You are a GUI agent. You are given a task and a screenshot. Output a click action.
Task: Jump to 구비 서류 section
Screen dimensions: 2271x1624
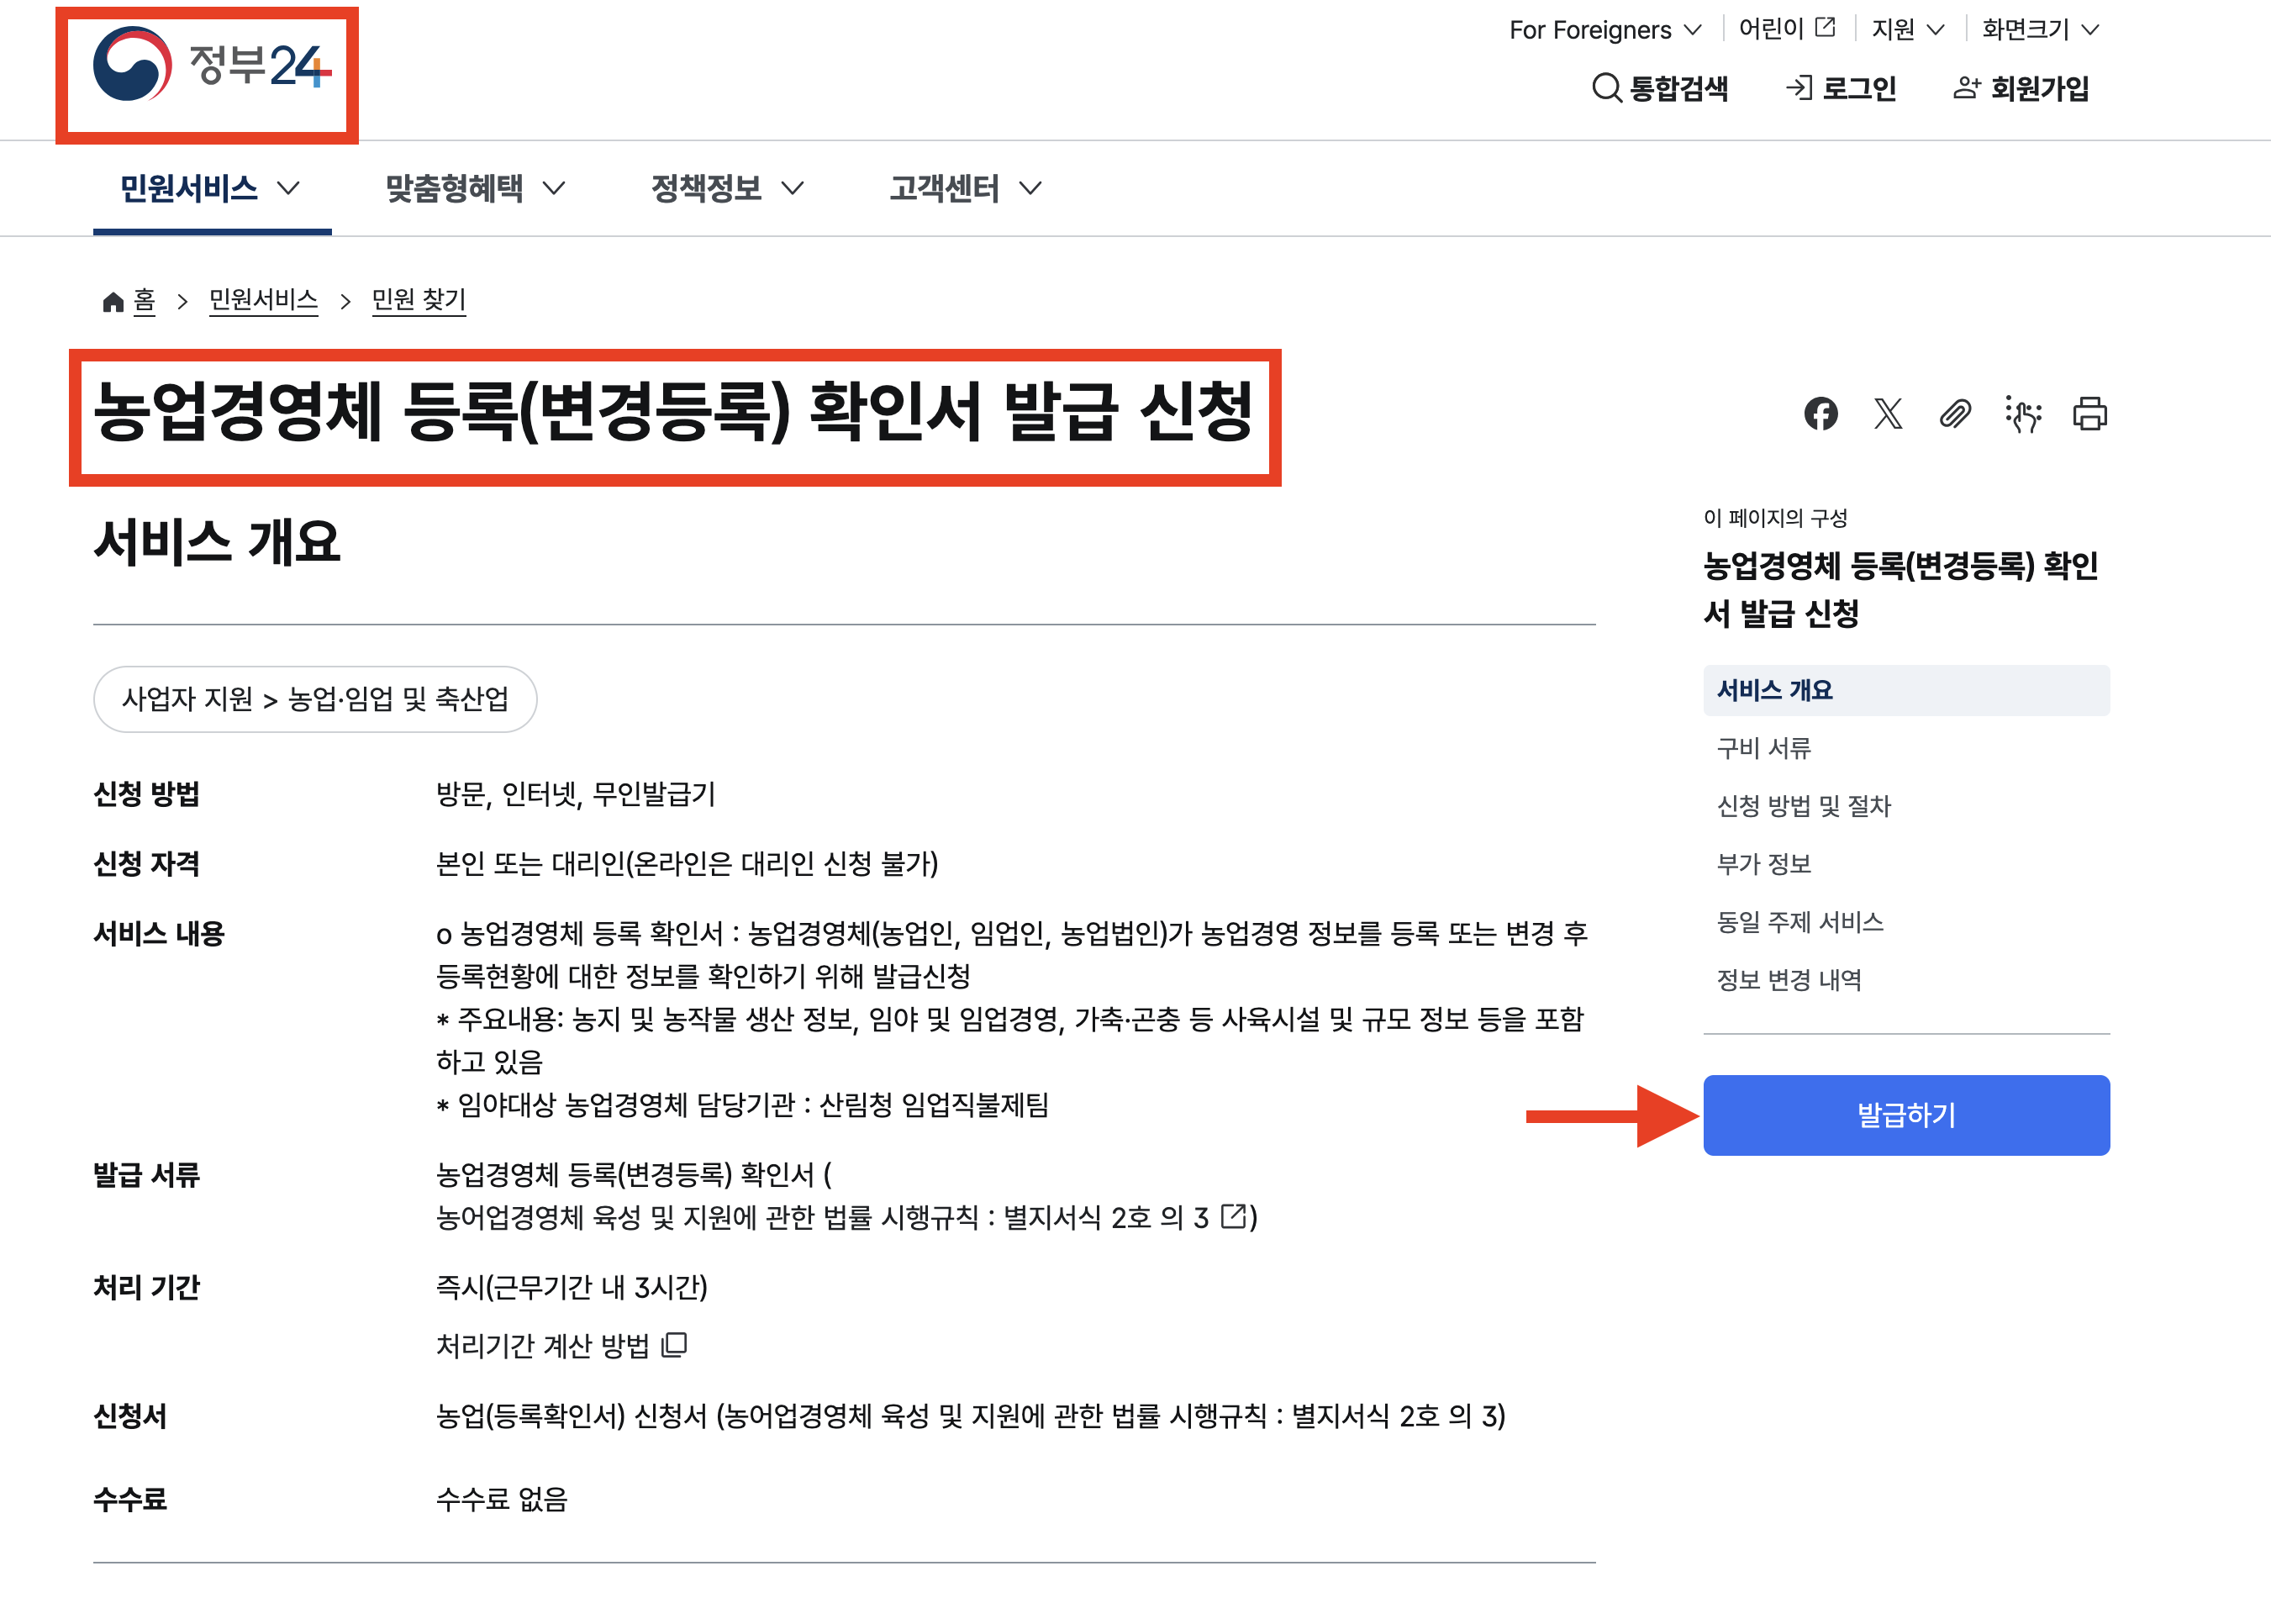[1763, 748]
